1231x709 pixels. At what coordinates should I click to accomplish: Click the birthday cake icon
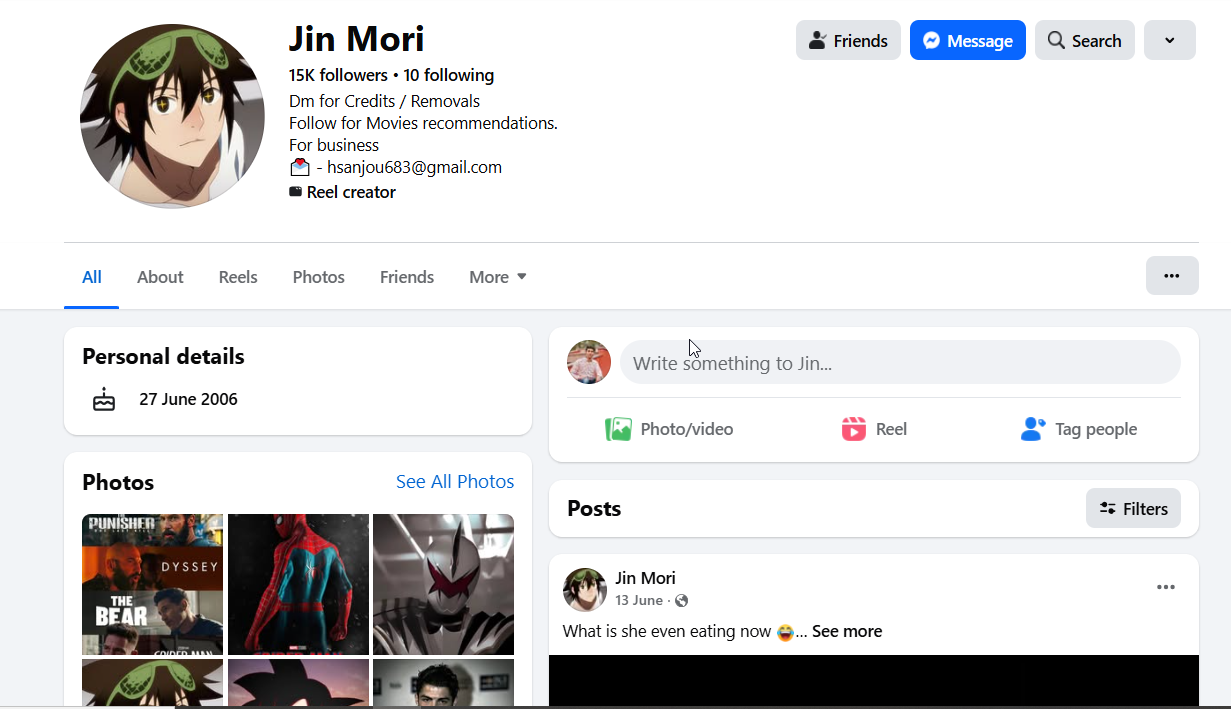coord(104,399)
